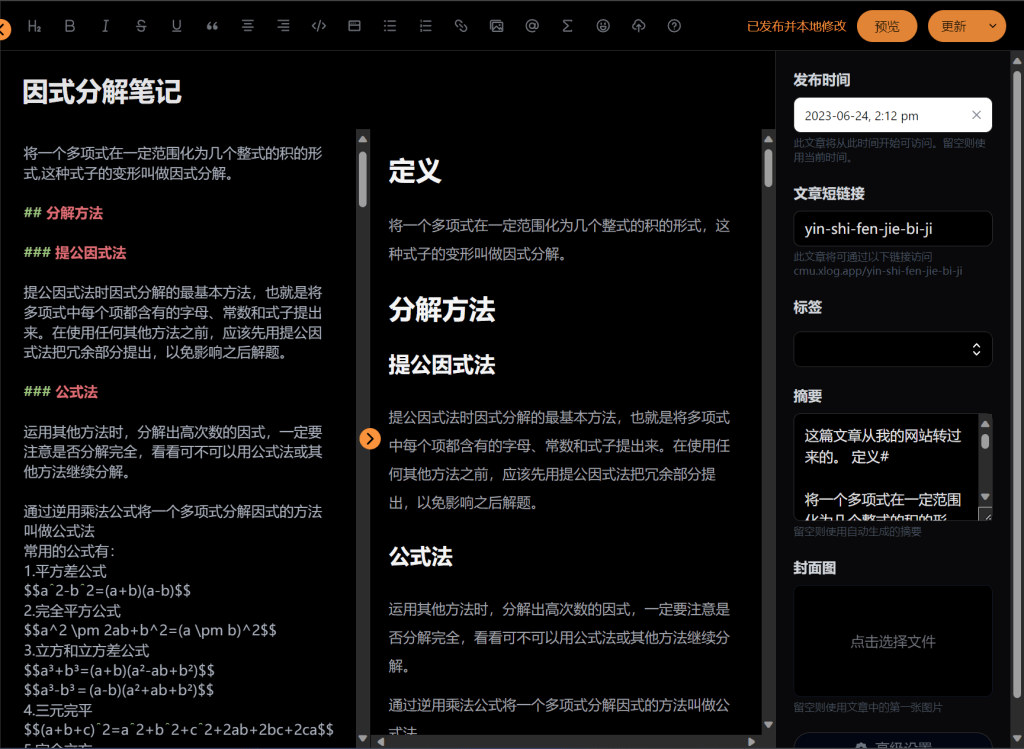Open the dropdown arrow beside 更新

[x=992, y=26]
